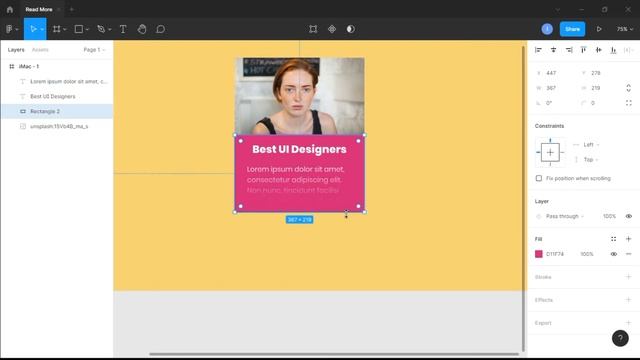Align selection to right
The width and height of the screenshot is (640, 360).
(569, 50)
